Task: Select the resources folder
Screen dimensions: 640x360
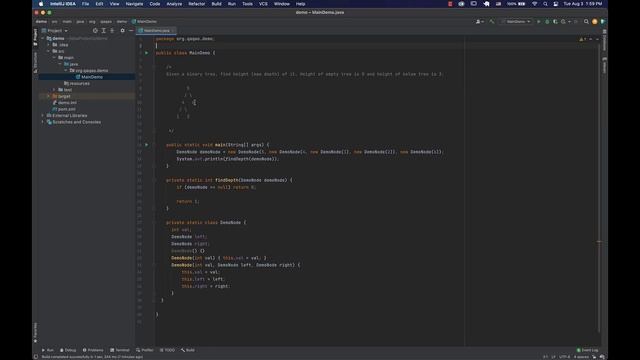Action: pos(77,83)
